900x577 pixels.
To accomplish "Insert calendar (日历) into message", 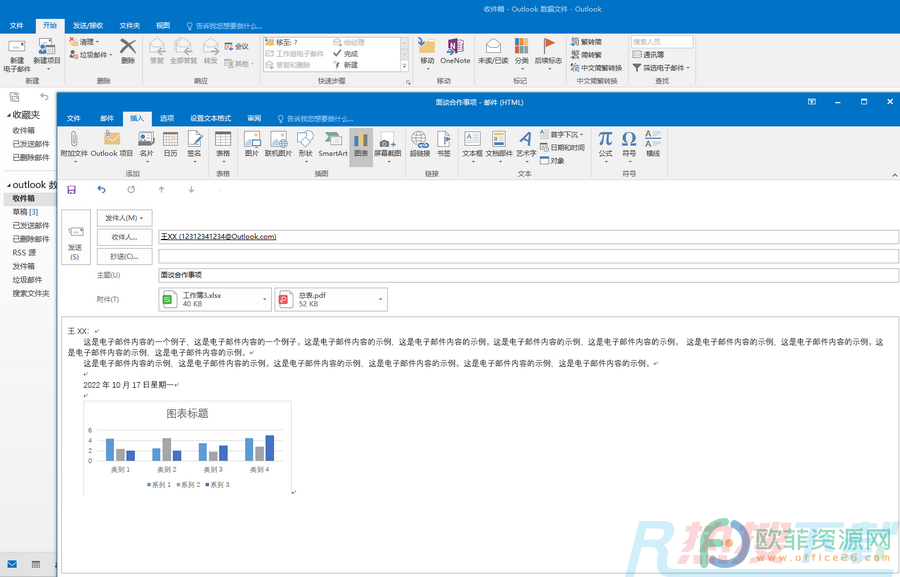I will click(x=170, y=145).
